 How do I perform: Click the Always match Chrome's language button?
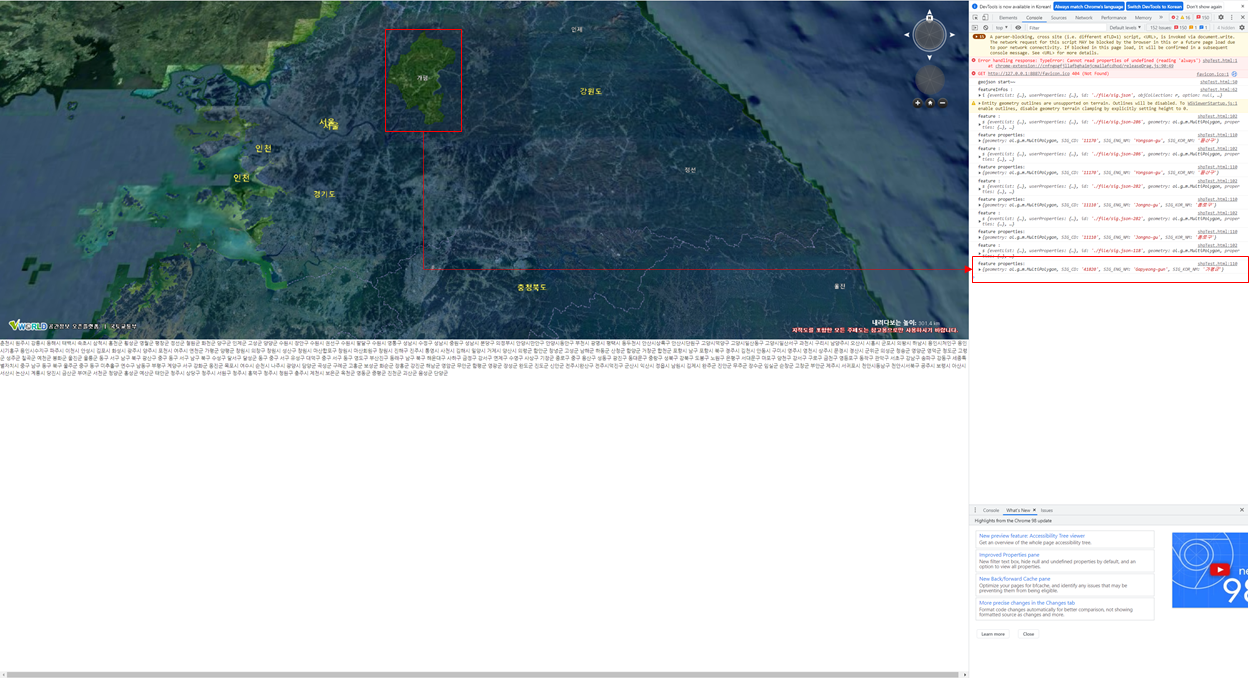[x=1089, y=6]
